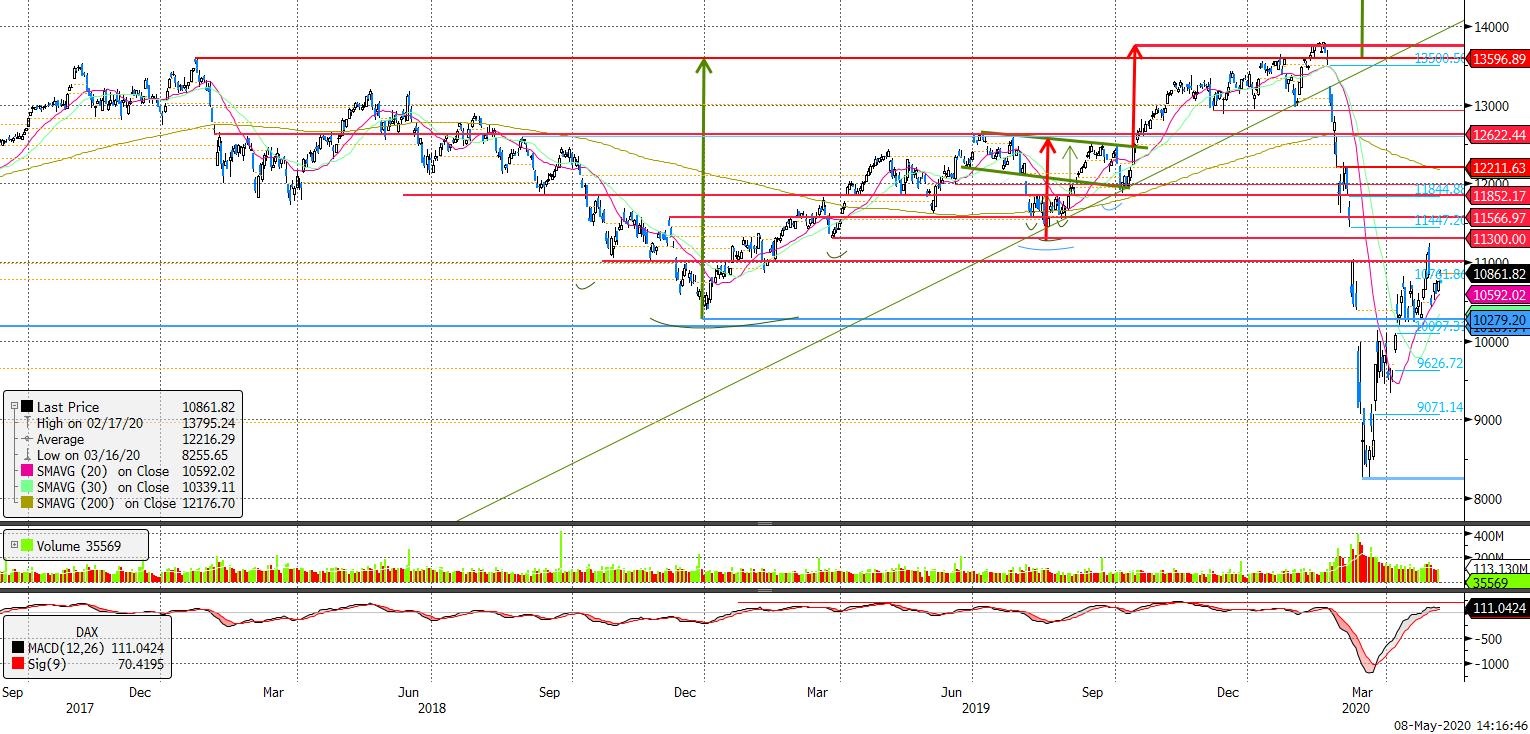Click the Average marker icon in legend
Viewport: 1530px width, 734px height.
pos(26,439)
